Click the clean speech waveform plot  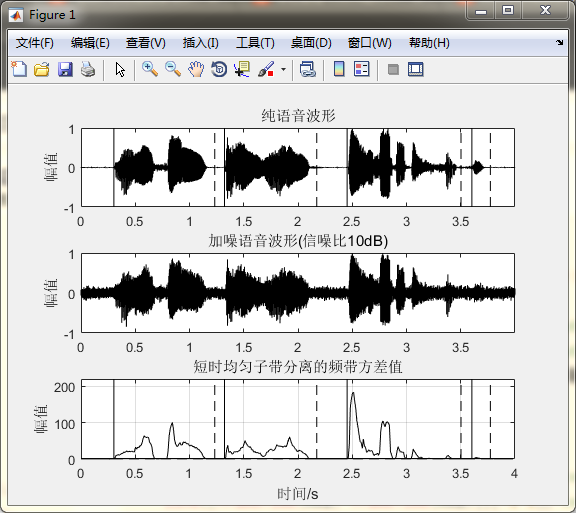tap(298, 168)
